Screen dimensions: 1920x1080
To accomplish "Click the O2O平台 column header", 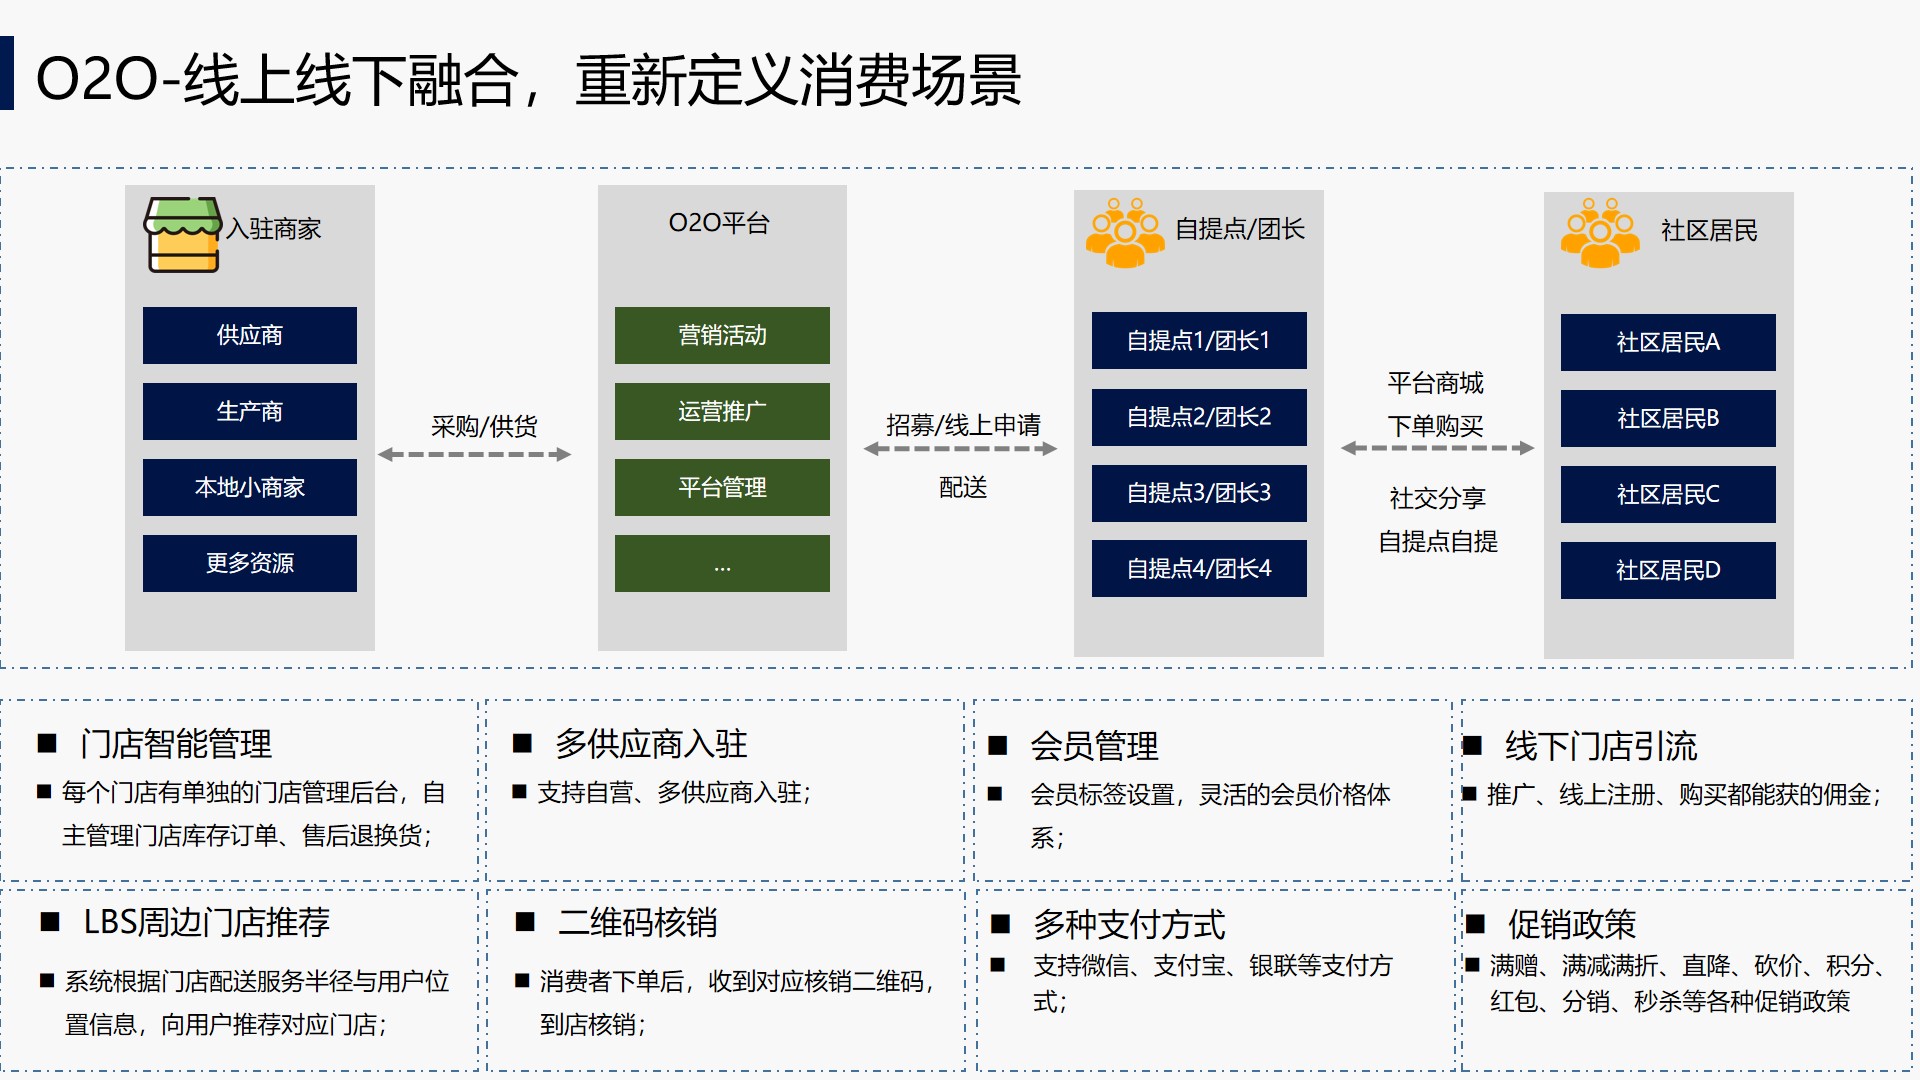I will (x=719, y=223).
